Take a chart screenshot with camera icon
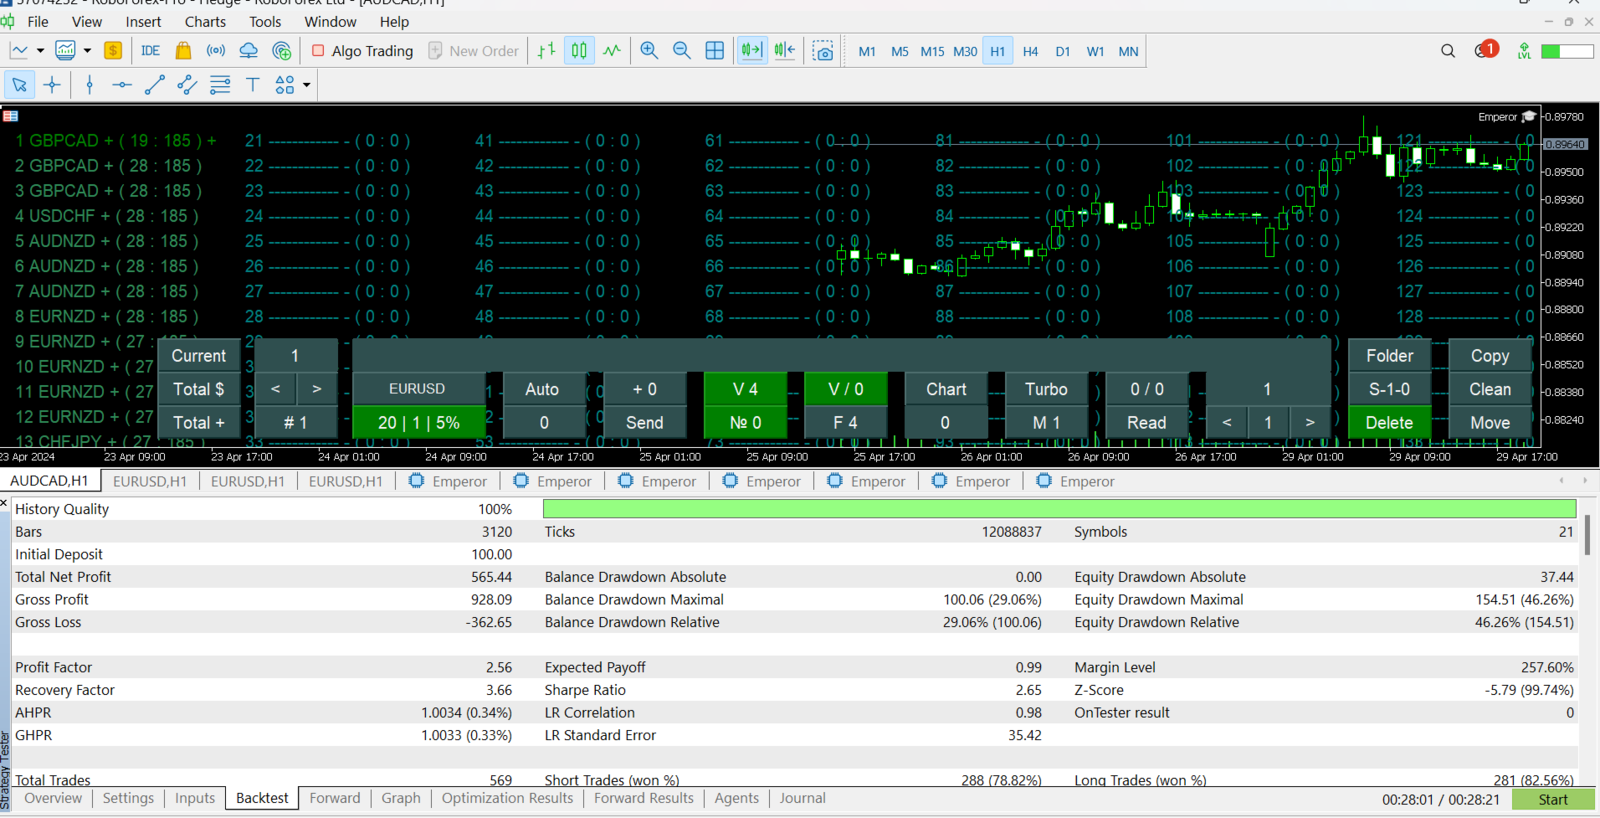The height and width of the screenshot is (818, 1600). 823,51
